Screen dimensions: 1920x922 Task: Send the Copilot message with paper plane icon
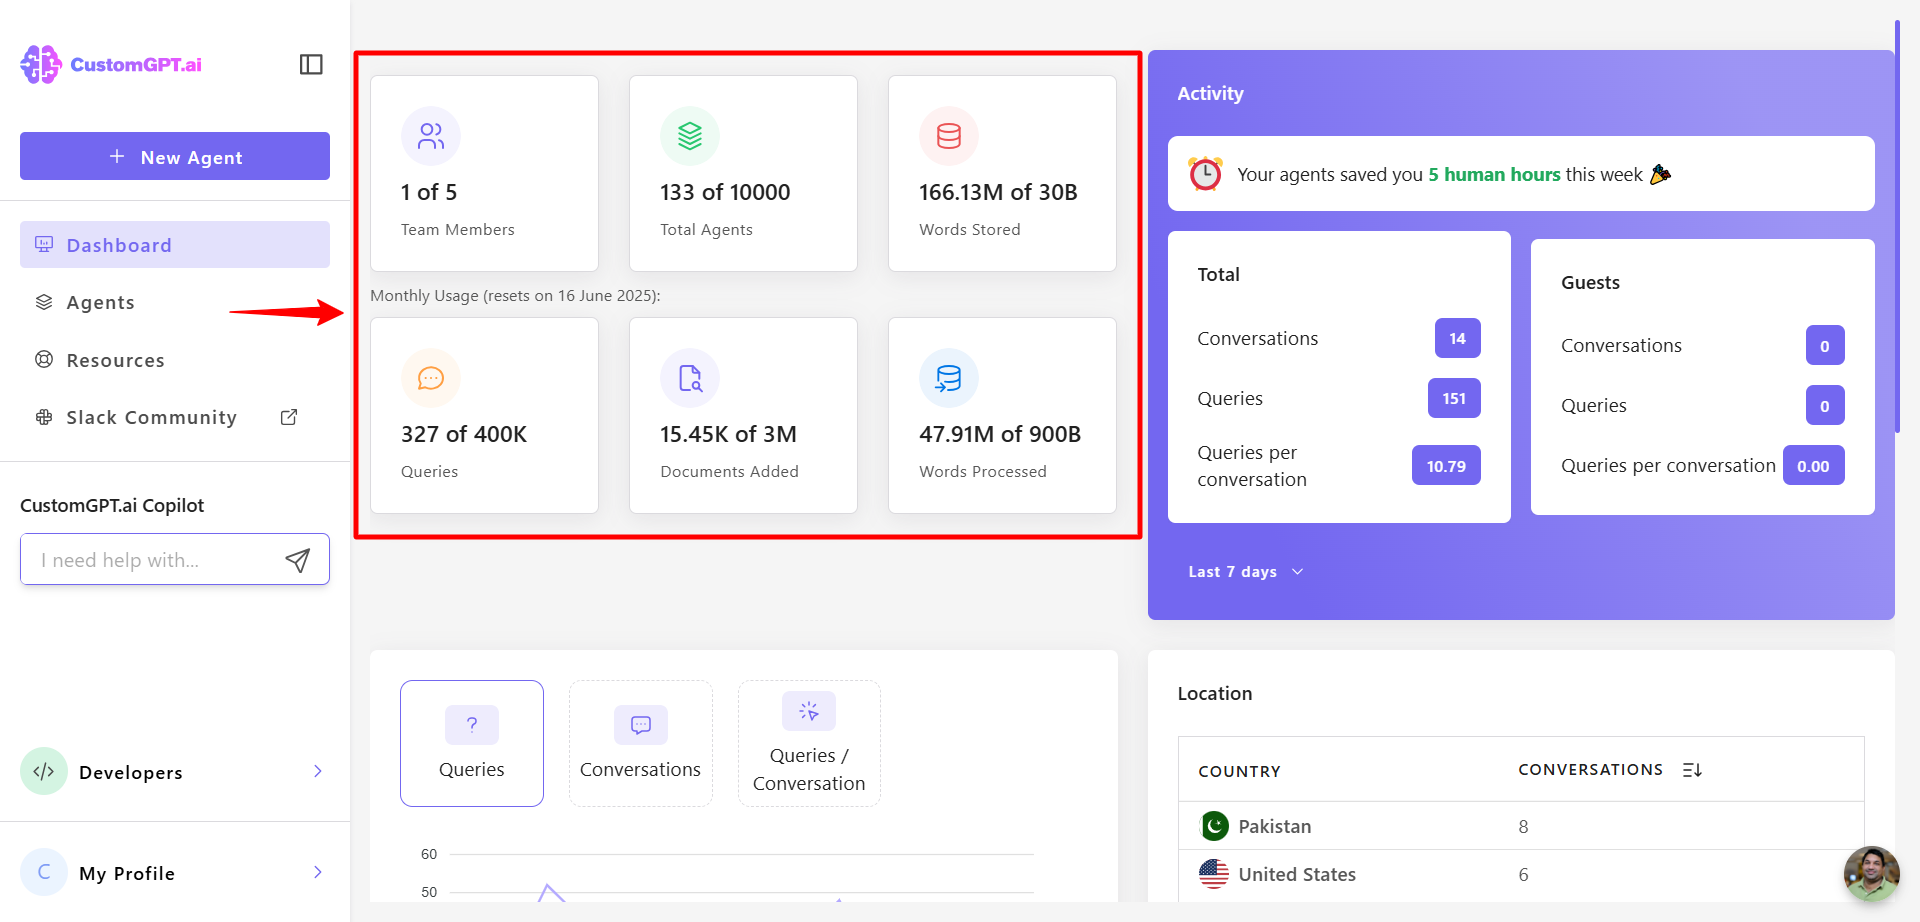pyautogui.click(x=298, y=560)
